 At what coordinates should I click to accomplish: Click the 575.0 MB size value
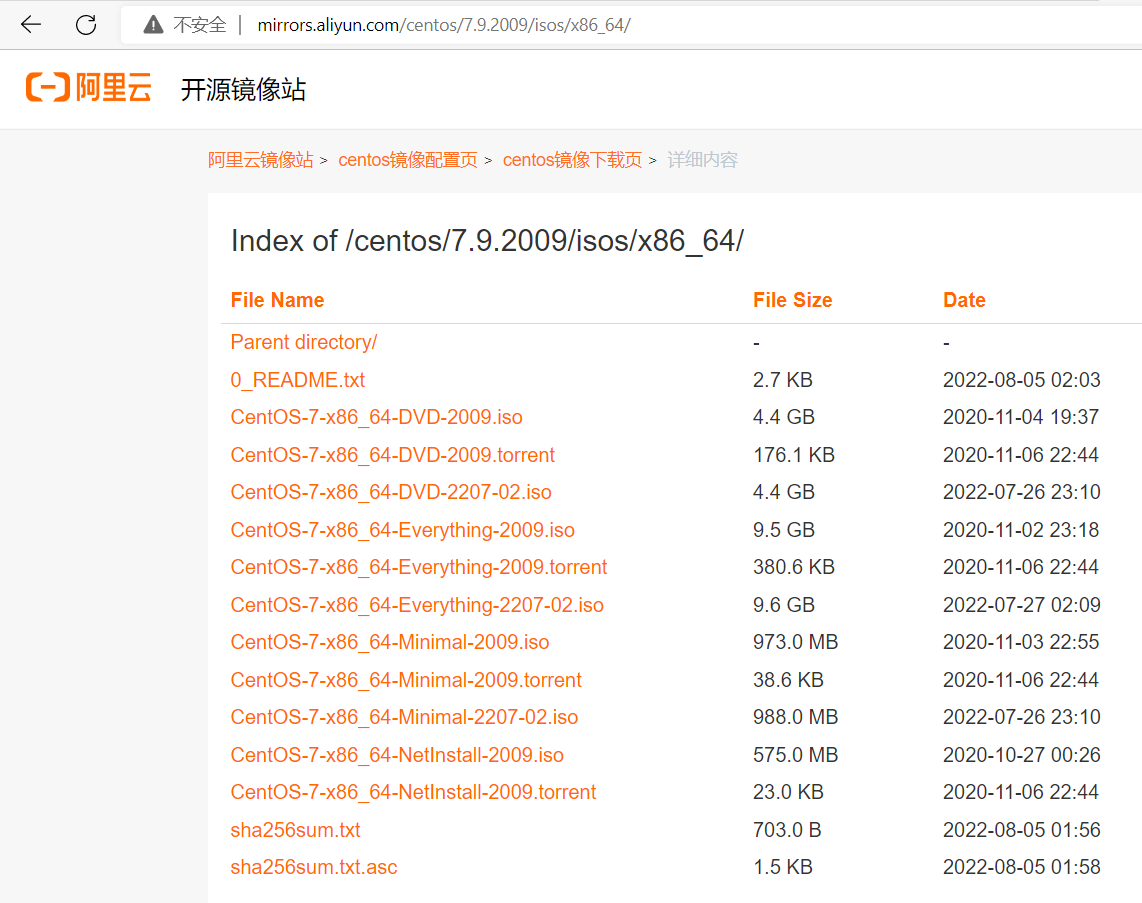click(x=795, y=755)
